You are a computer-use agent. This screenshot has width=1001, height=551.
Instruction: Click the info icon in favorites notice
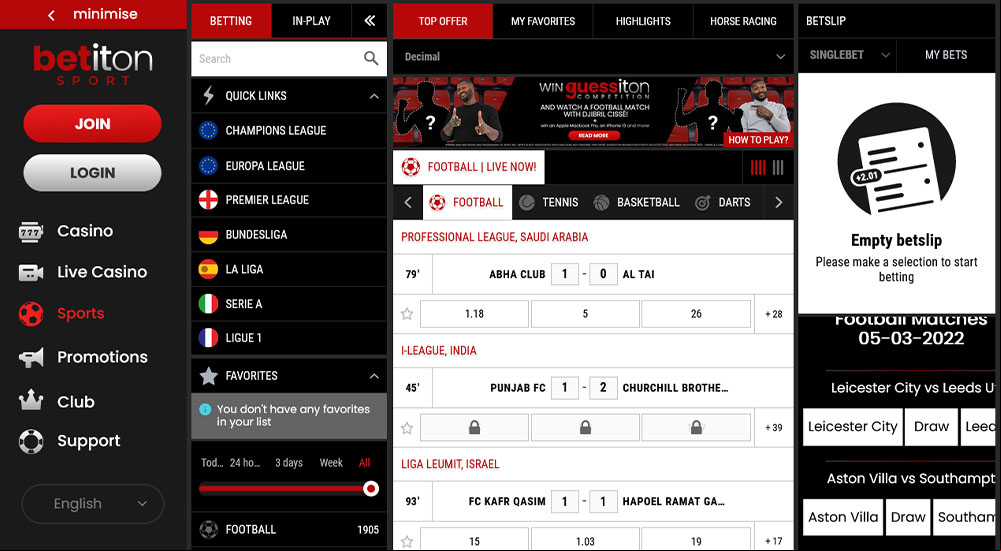205,409
